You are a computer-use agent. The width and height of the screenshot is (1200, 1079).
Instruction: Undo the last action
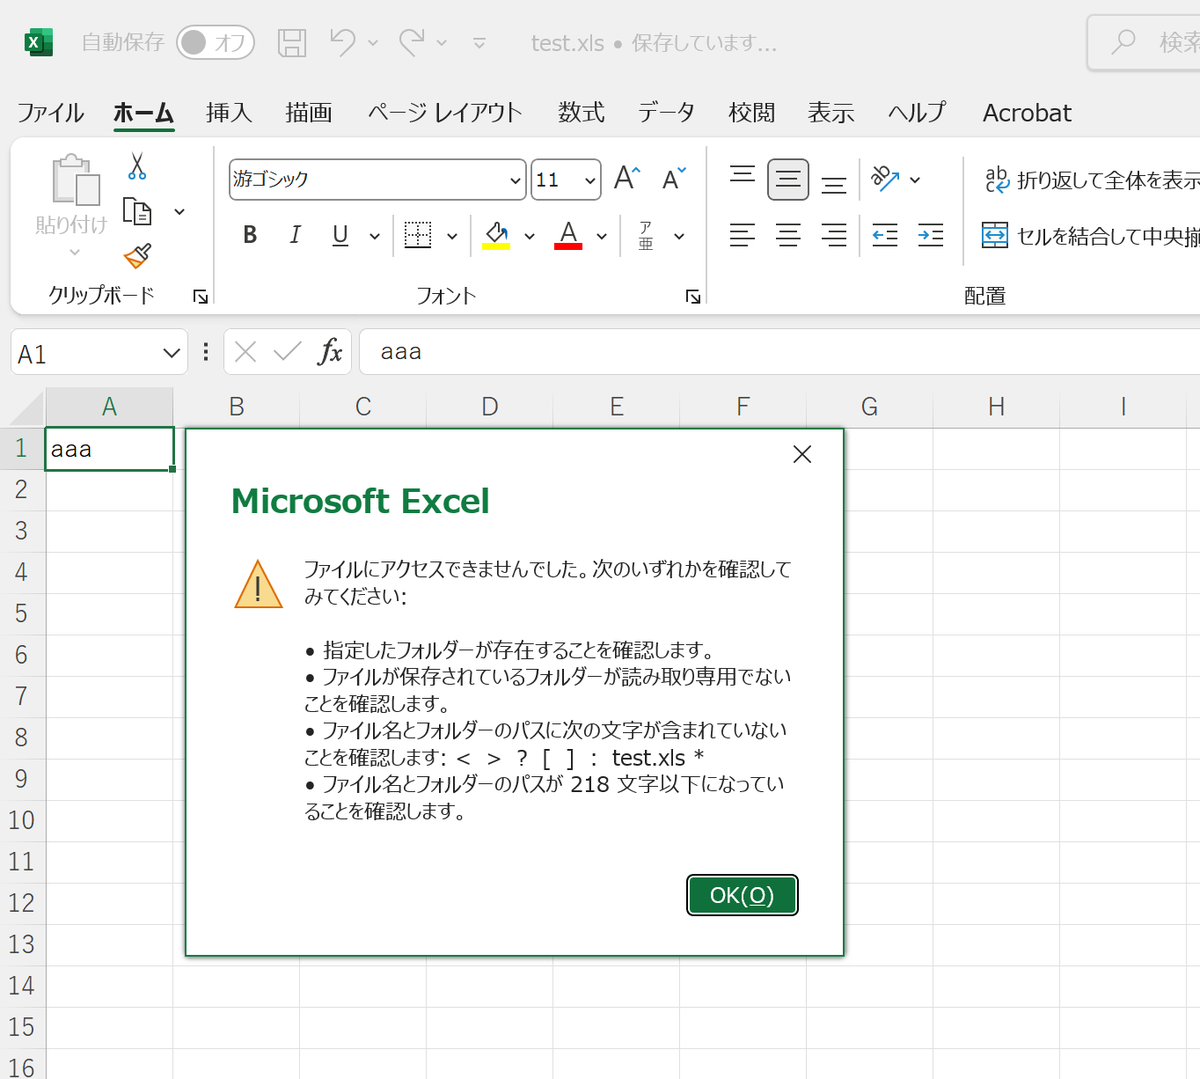click(343, 42)
